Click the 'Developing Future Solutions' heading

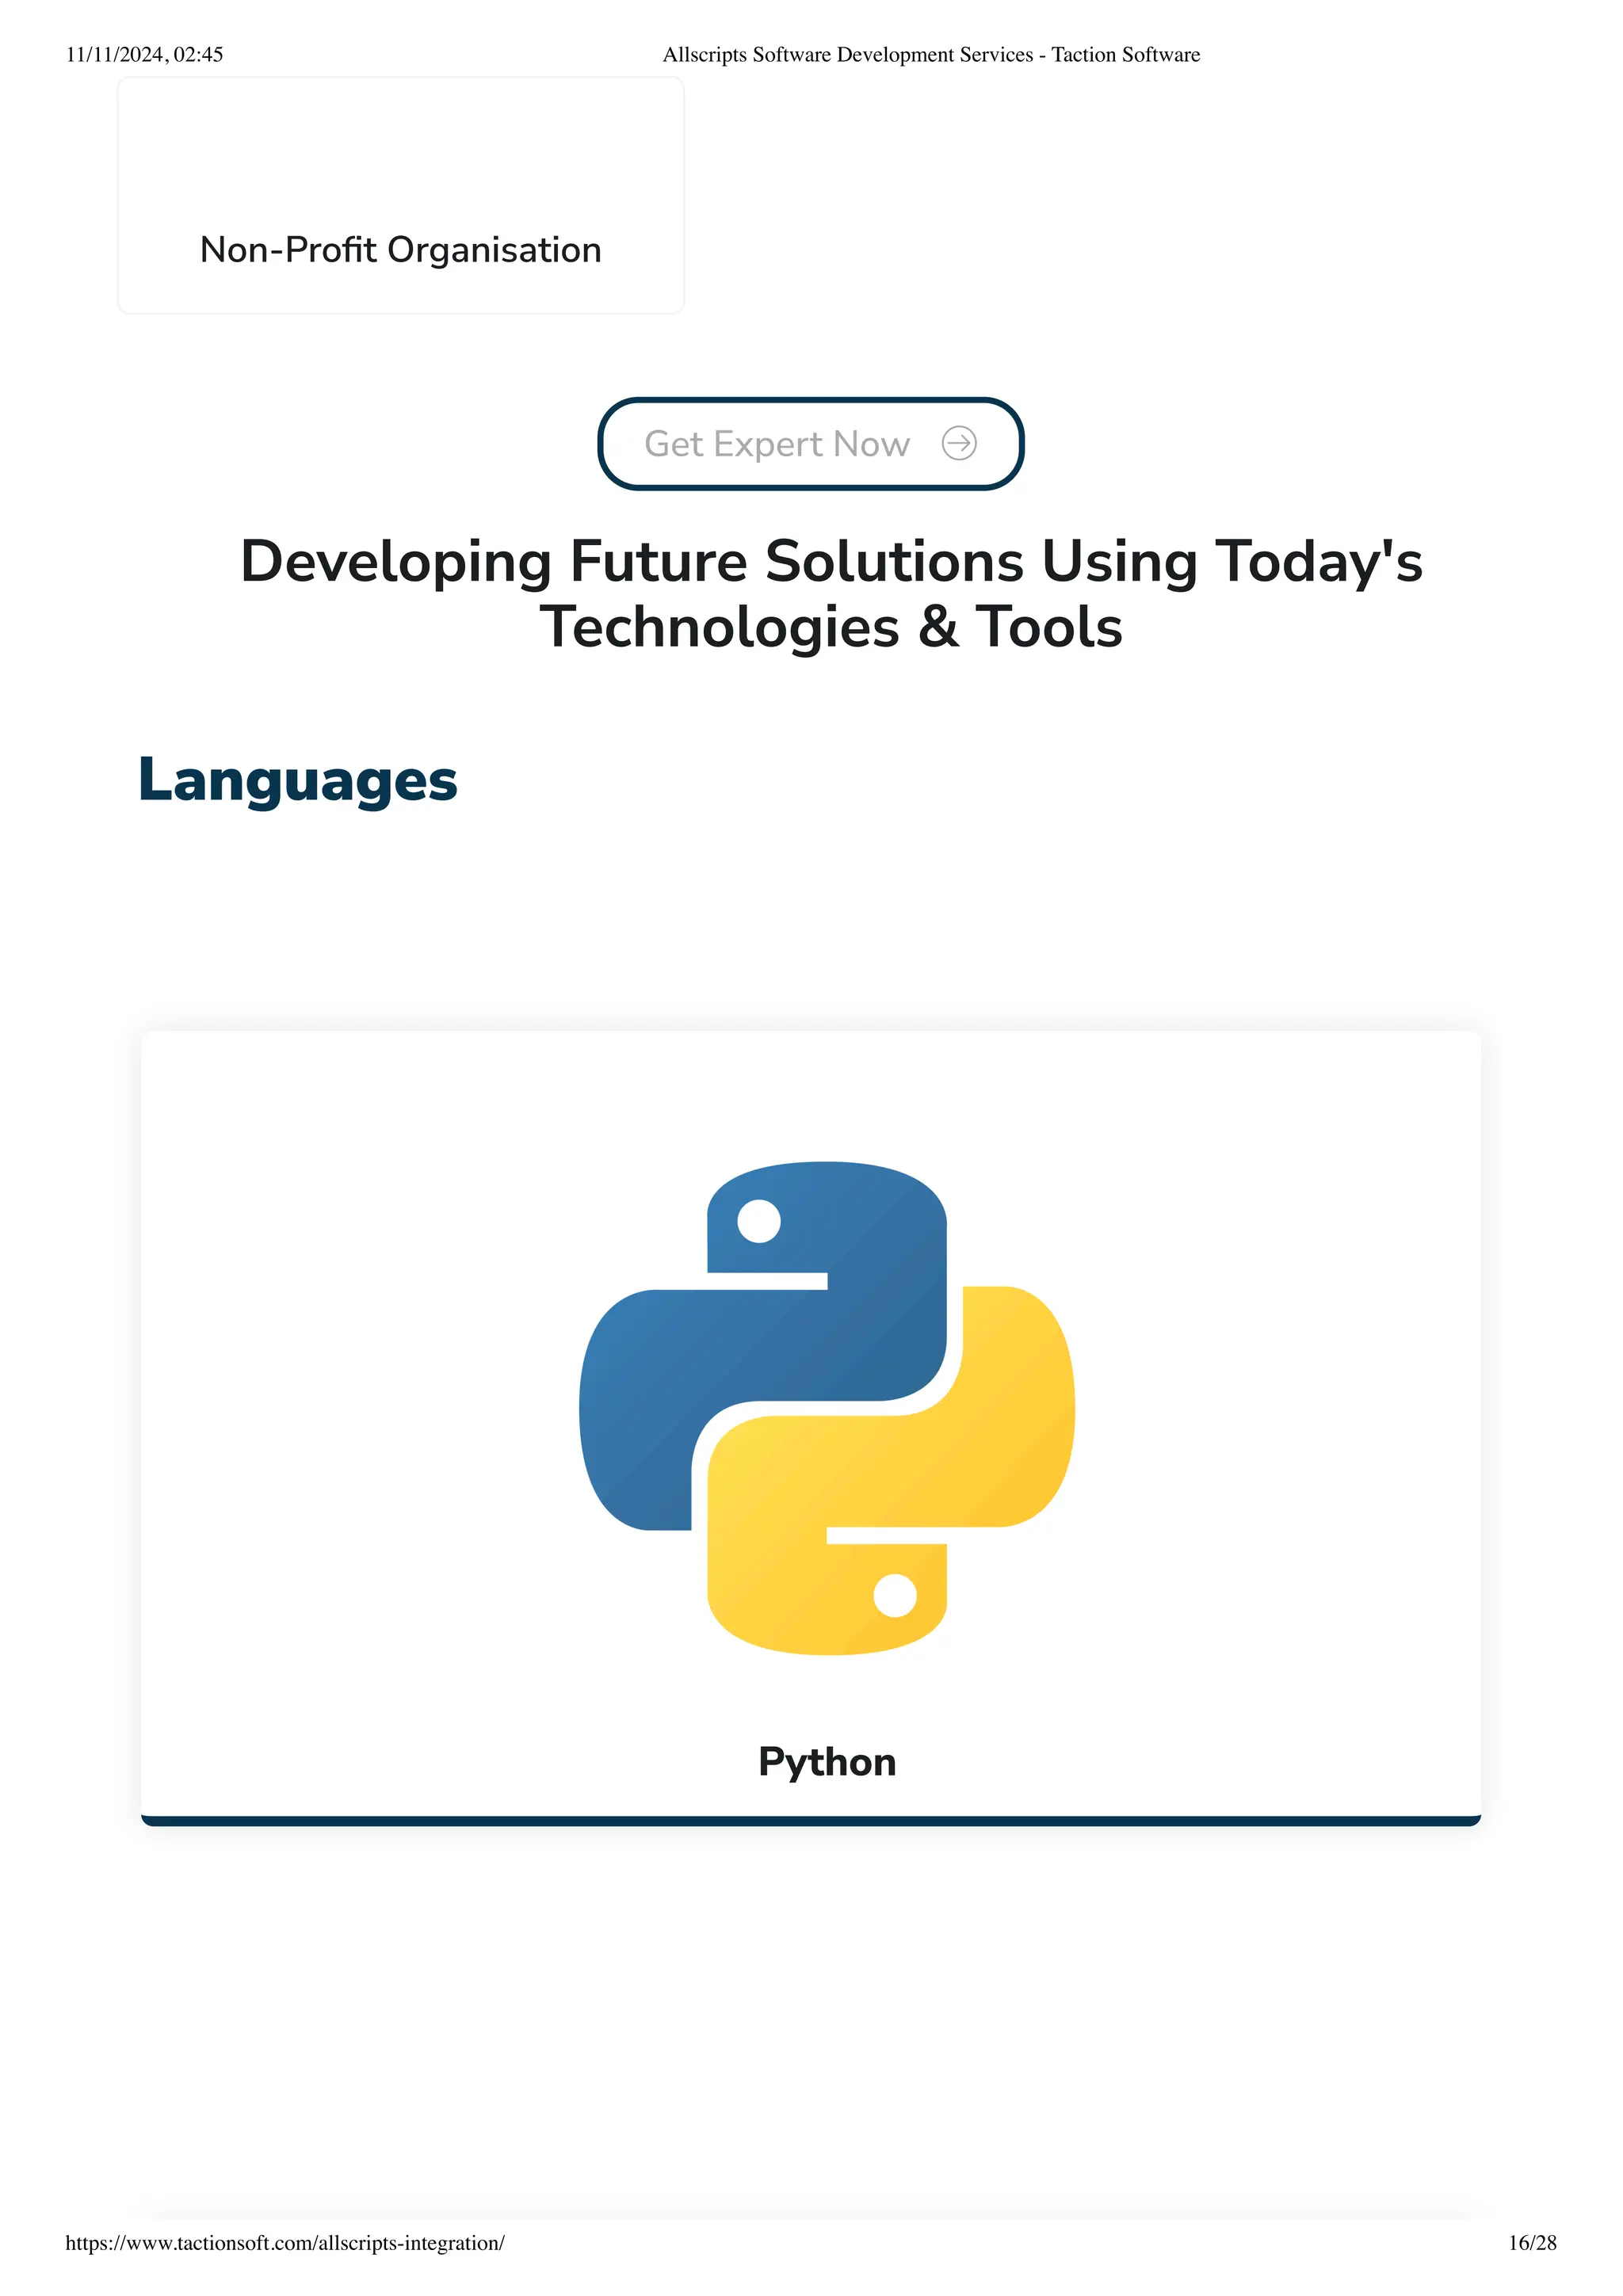(x=831, y=594)
